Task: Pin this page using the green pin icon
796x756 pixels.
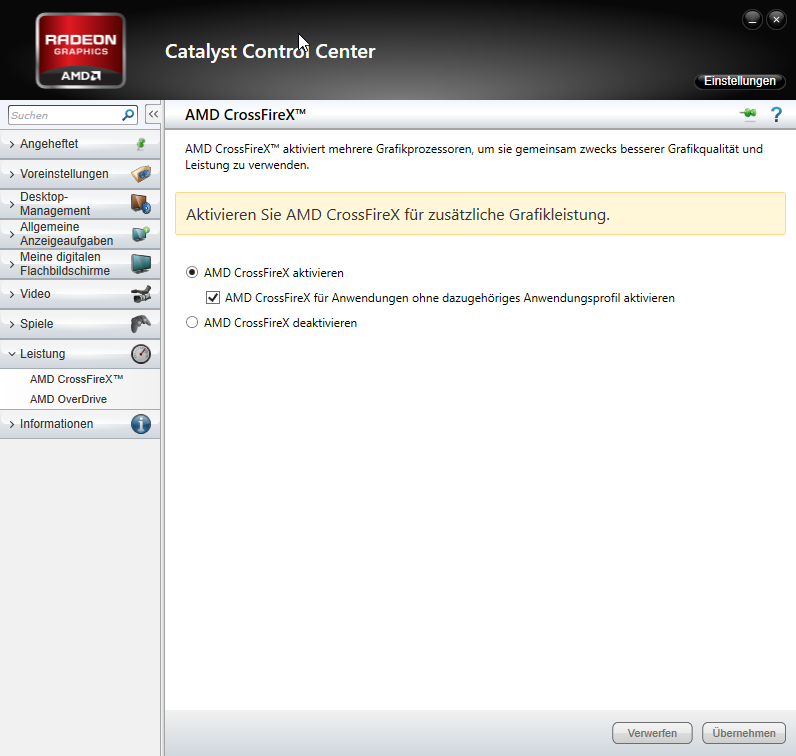Action: pyautogui.click(x=748, y=114)
